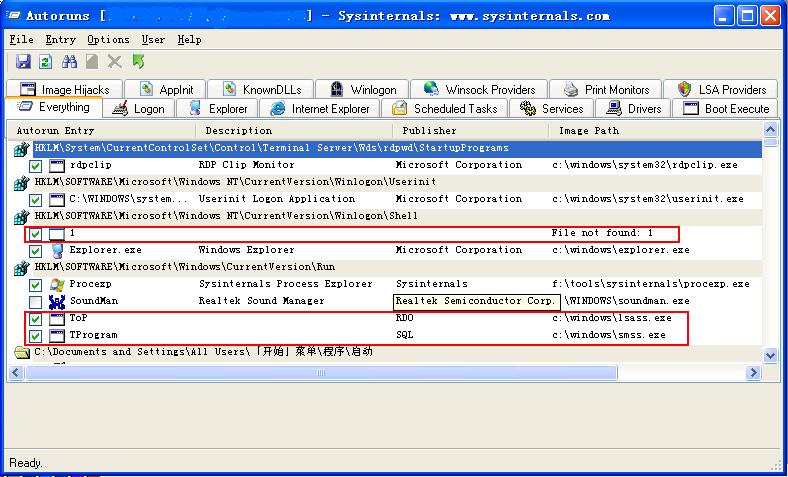Enable the SoundMan entry checkbox
This screenshot has height=477, width=788.
pyautogui.click(x=35, y=302)
